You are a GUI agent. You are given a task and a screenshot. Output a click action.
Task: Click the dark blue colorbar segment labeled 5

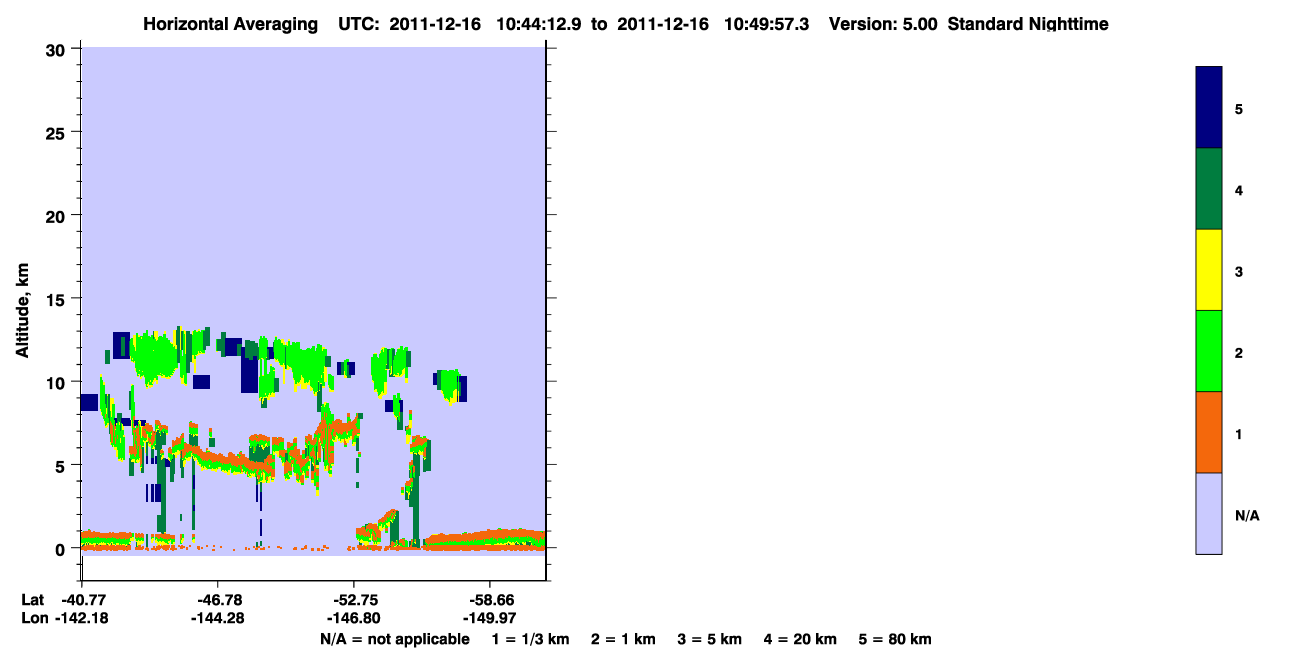[1209, 108]
